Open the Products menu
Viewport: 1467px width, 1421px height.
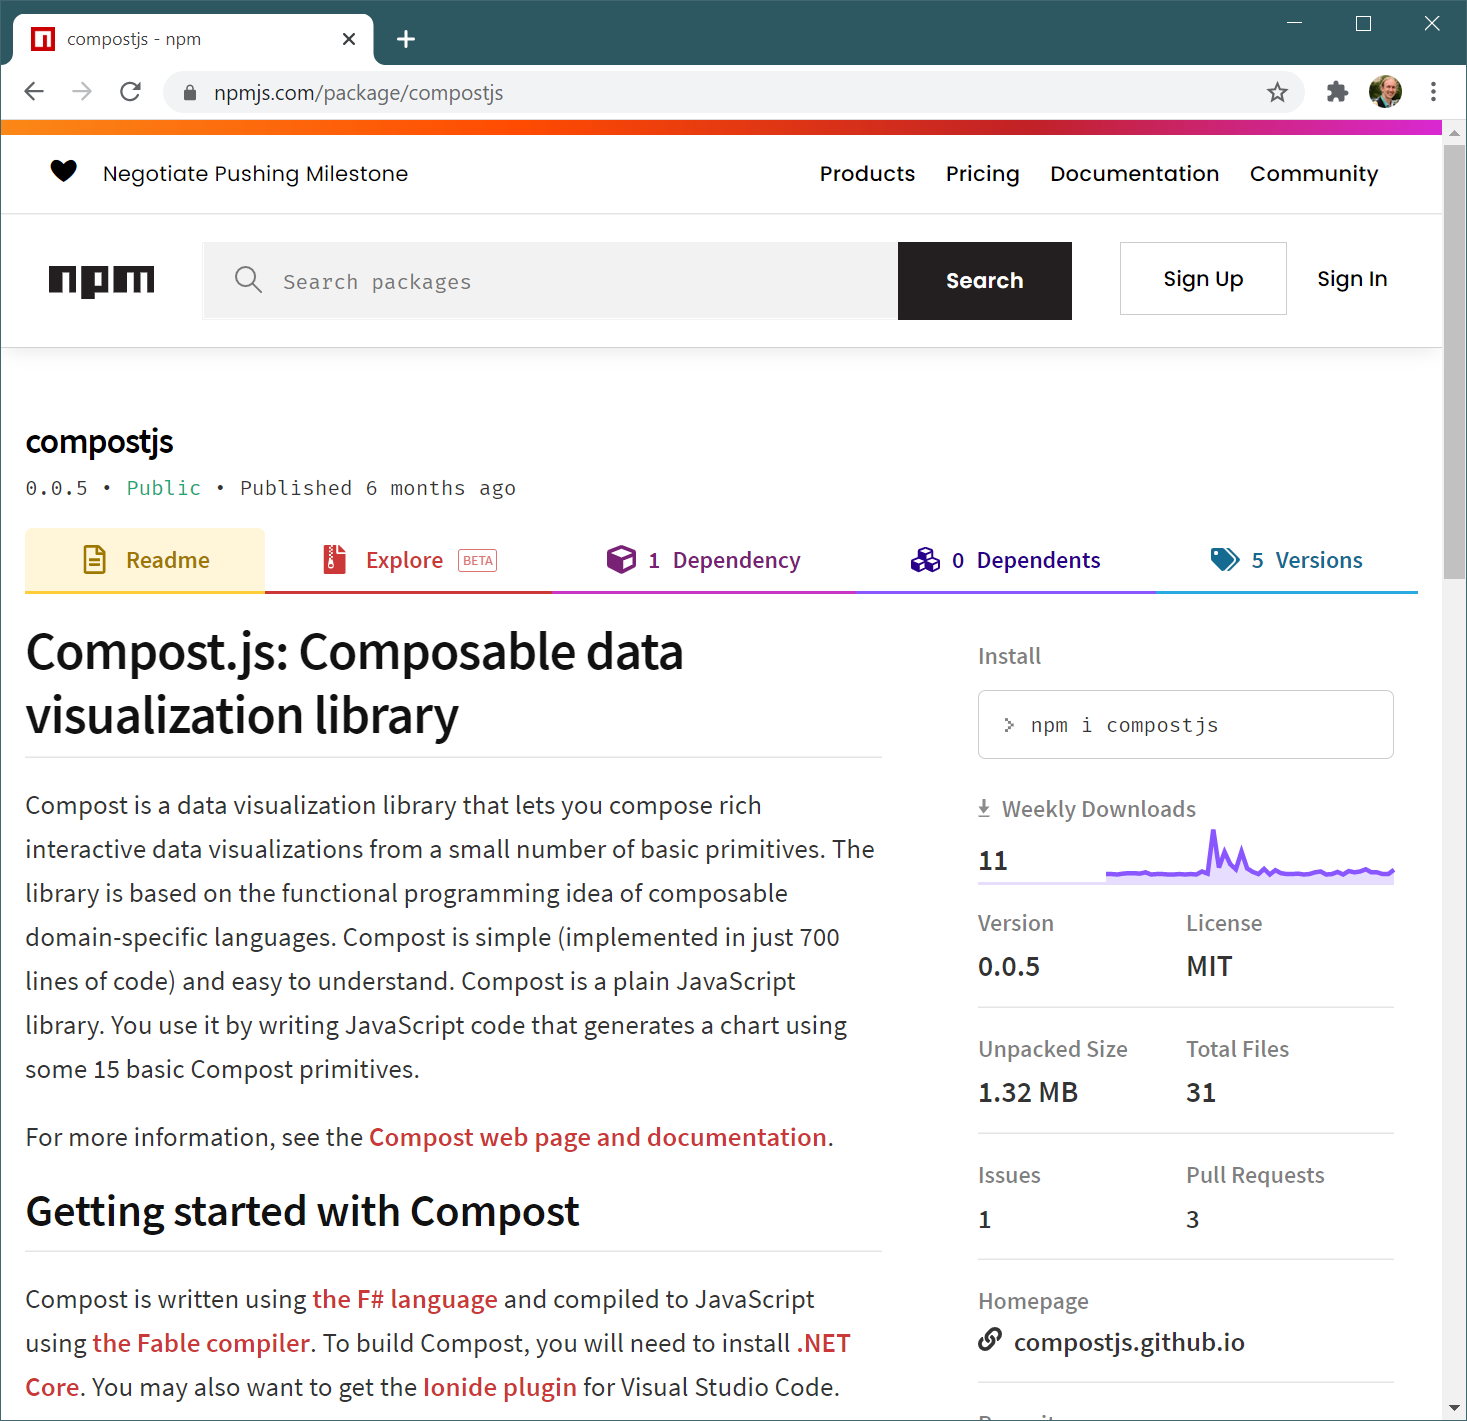(867, 174)
